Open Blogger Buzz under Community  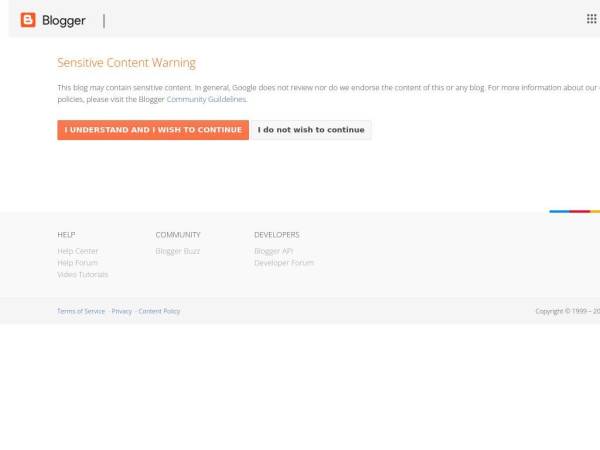tap(178, 251)
